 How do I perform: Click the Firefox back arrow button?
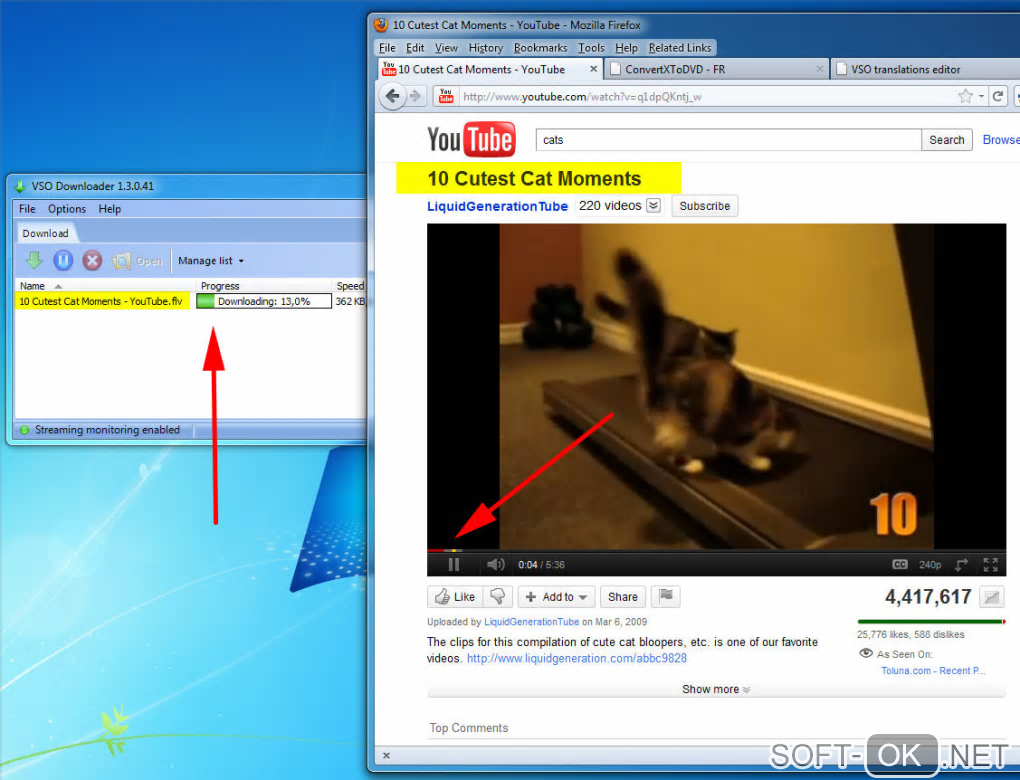tap(392, 96)
